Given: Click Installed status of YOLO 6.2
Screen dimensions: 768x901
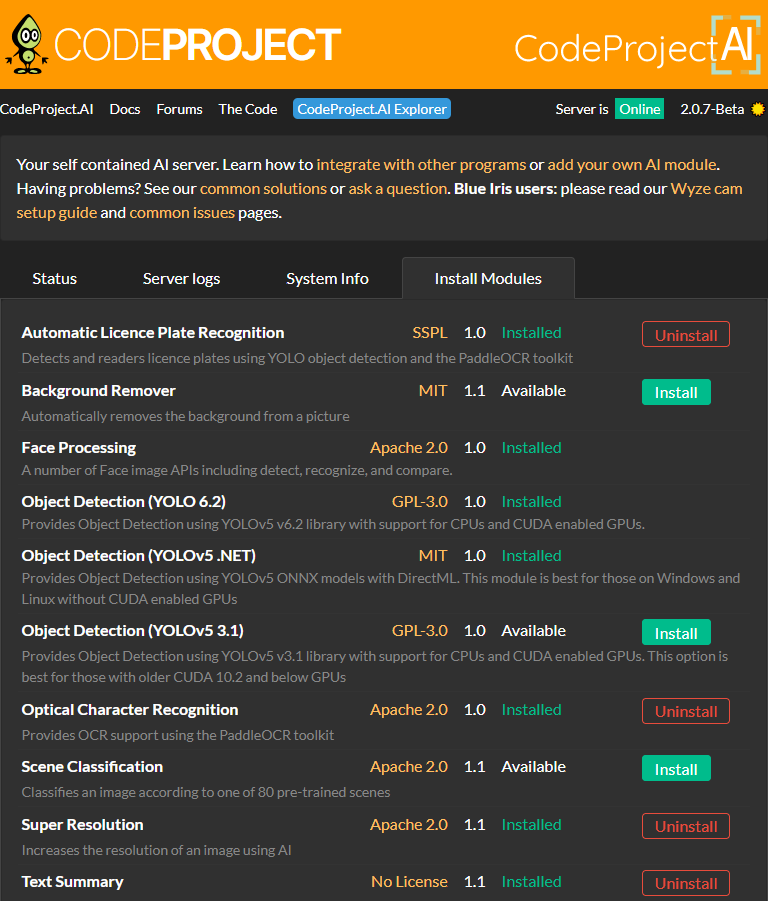Looking at the screenshot, I should [531, 502].
